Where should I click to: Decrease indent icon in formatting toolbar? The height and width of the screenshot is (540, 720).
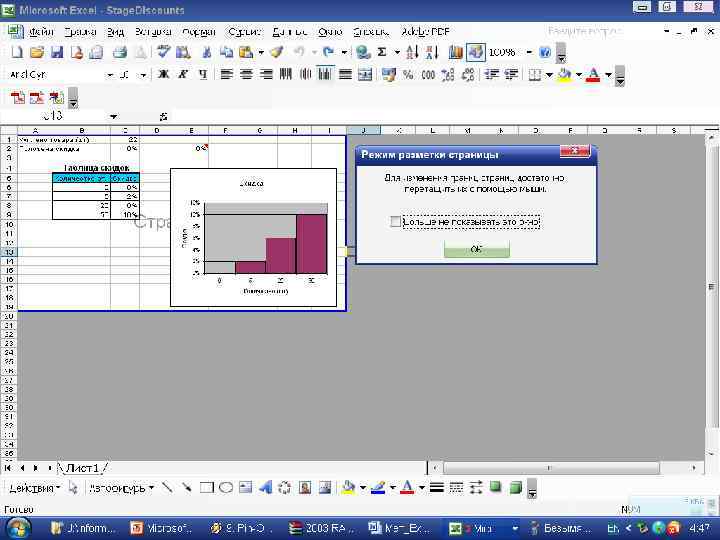pyautogui.click(x=492, y=74)
